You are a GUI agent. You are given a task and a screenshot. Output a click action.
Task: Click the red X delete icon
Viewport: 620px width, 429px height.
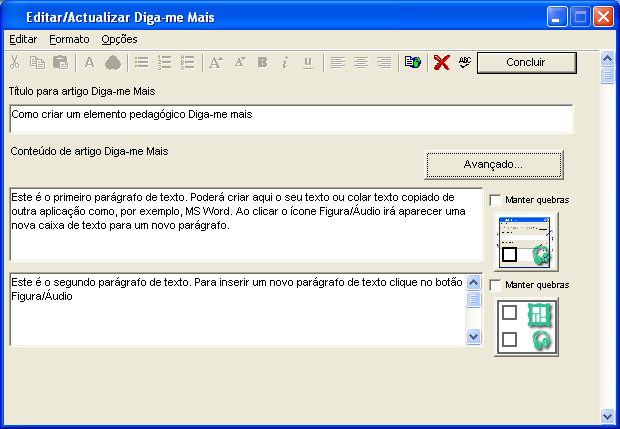[441, 63]
